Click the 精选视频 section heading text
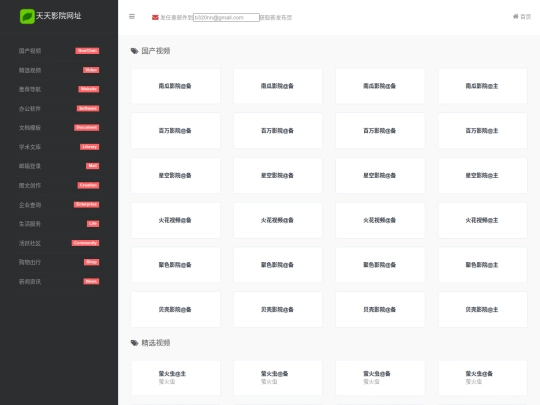 (156, 343)
